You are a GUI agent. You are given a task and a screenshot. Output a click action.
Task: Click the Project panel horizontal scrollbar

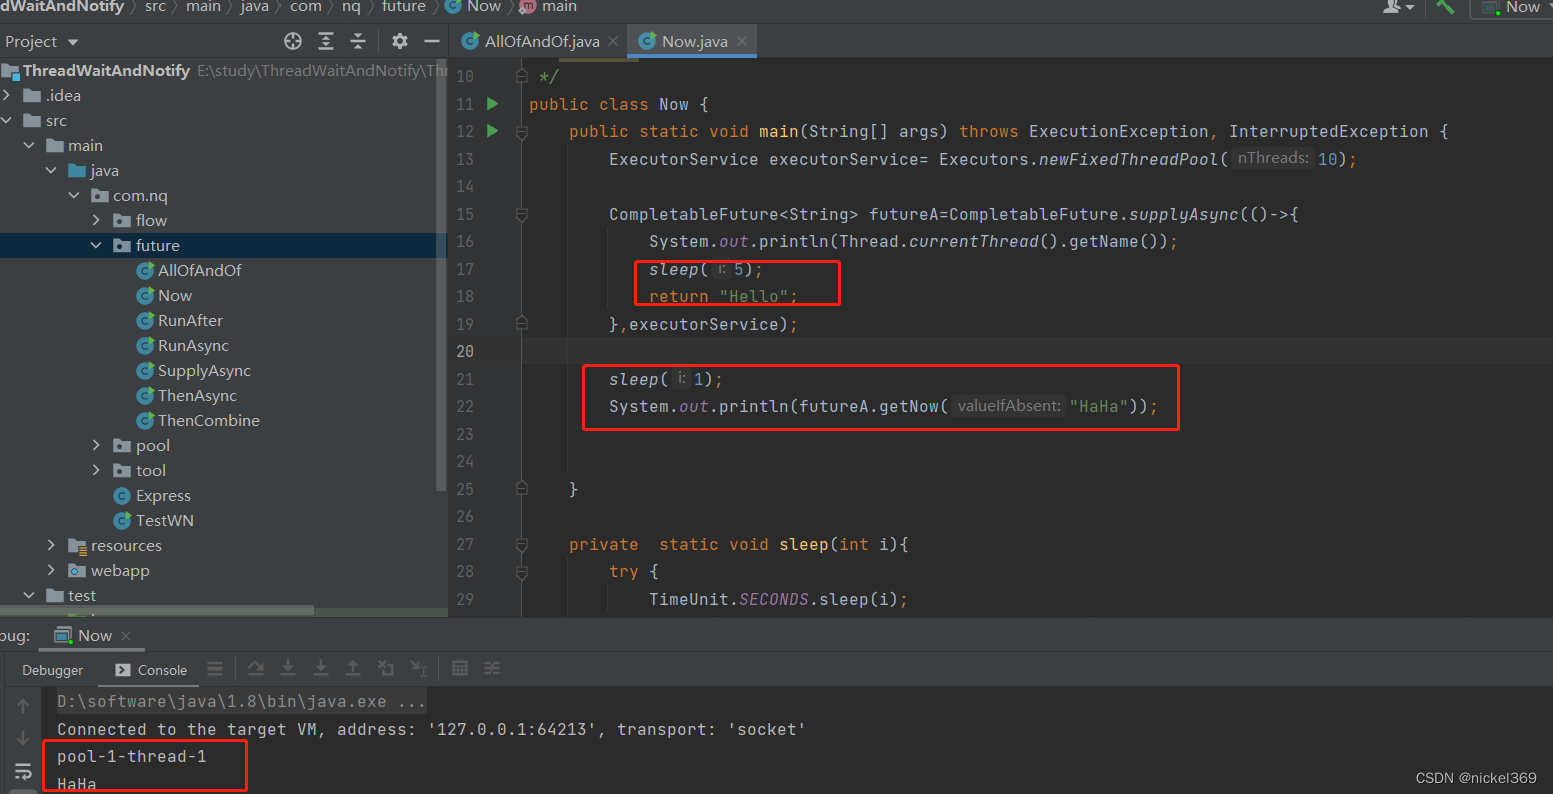(157, 610)
